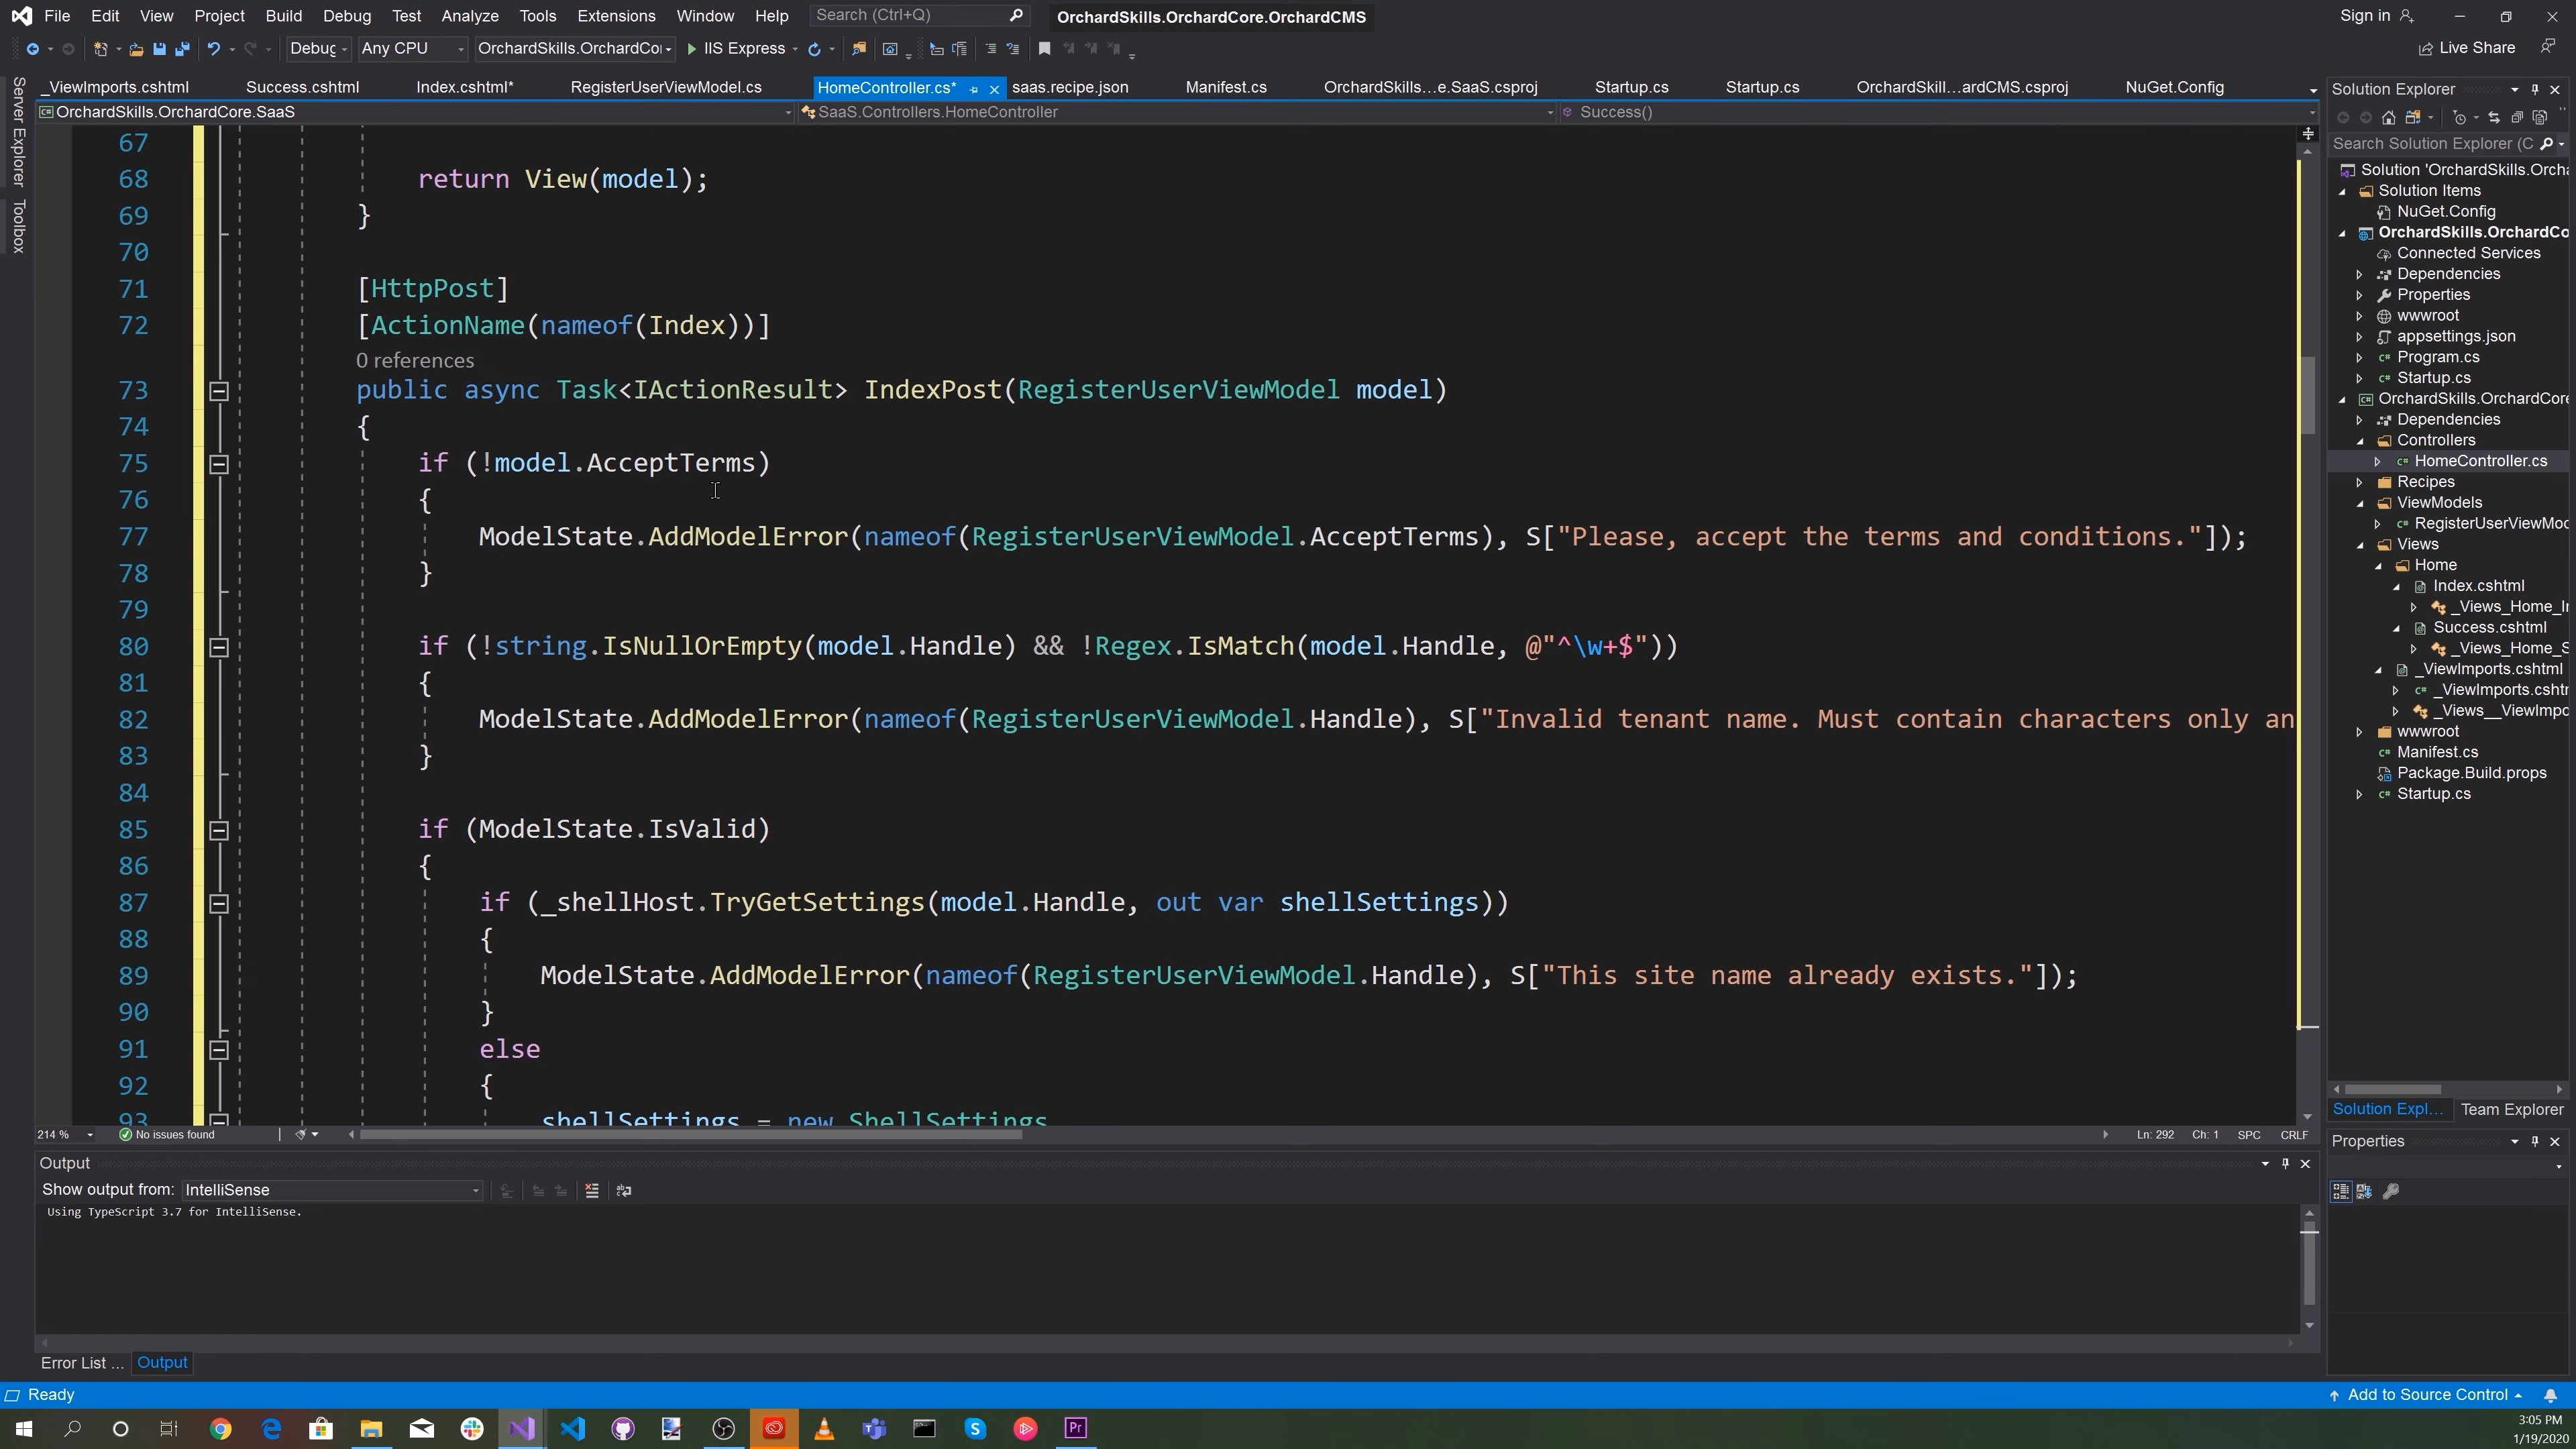Collapse the else block at line 91

pyautogui.click(x=219, y=1050)
